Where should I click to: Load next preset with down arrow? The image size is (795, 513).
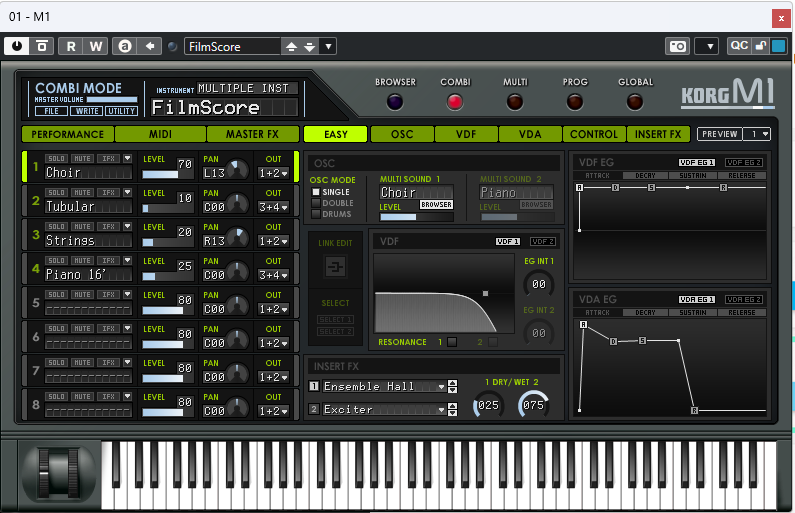tap(309, 47)
